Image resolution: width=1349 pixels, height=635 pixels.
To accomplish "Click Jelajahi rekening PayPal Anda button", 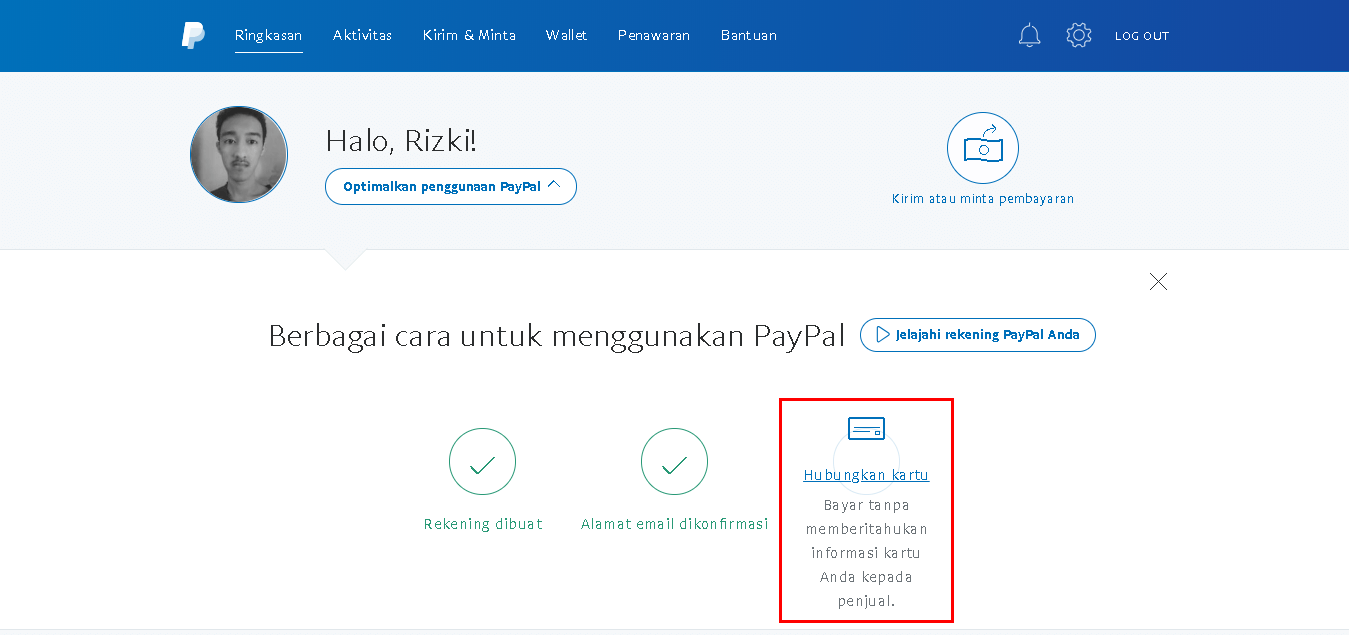I will tap(978, 335).
